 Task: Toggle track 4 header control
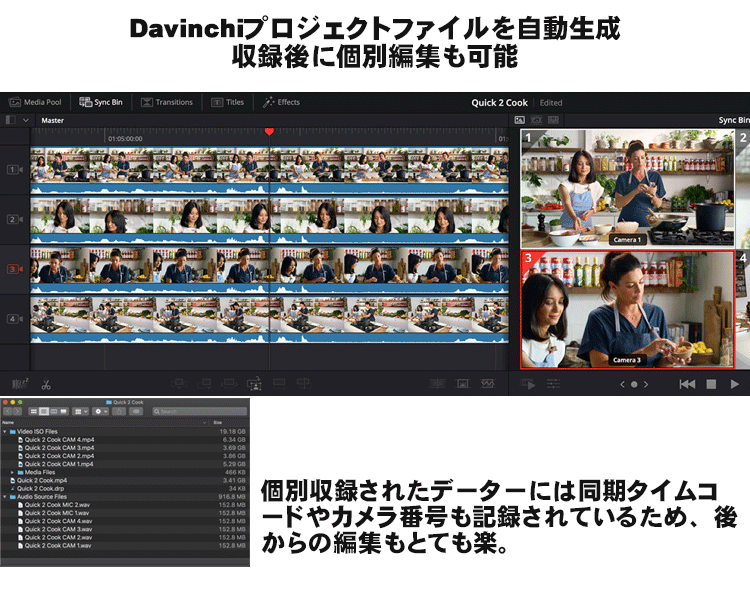14,319
